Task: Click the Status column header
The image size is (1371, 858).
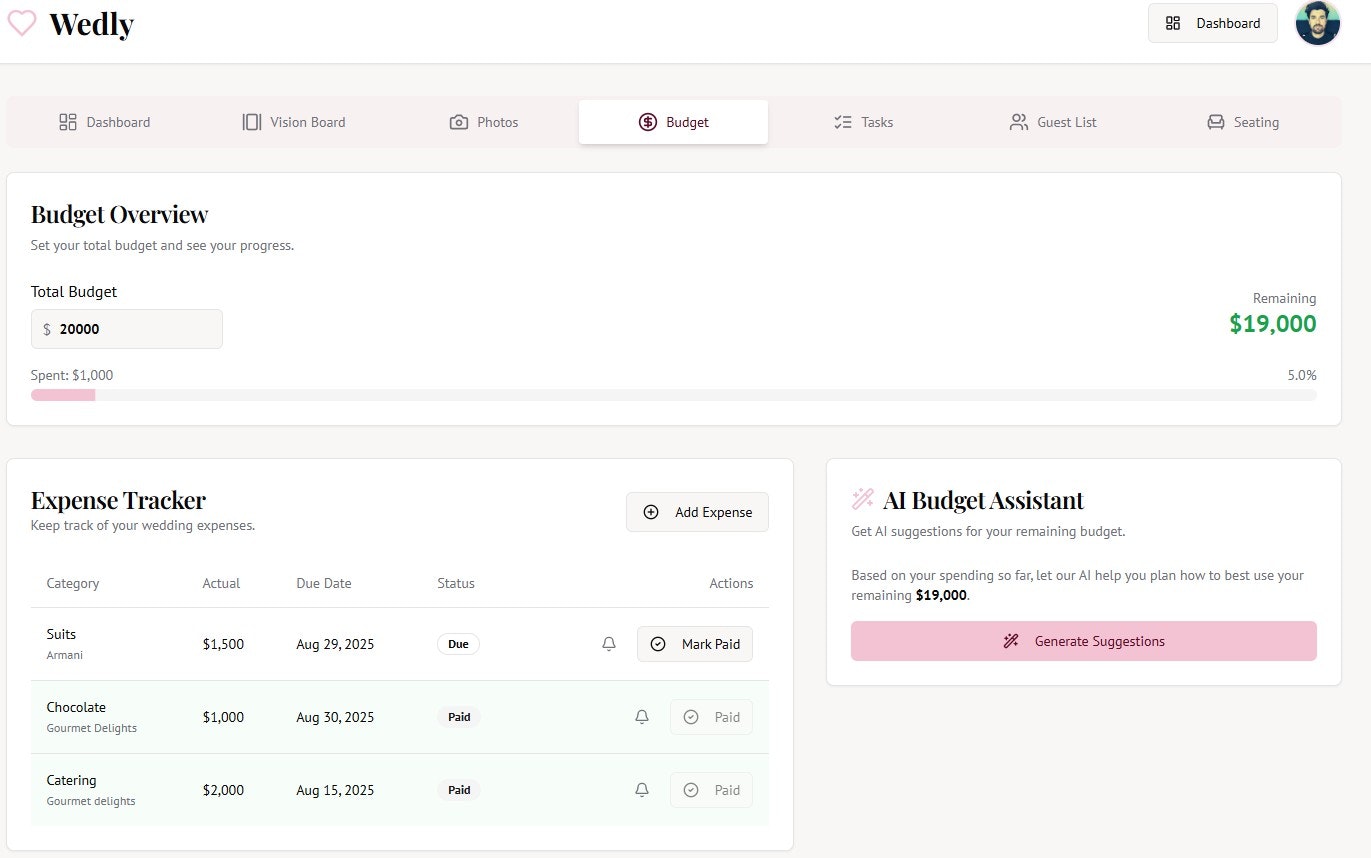Action: (x=456, y=583)
